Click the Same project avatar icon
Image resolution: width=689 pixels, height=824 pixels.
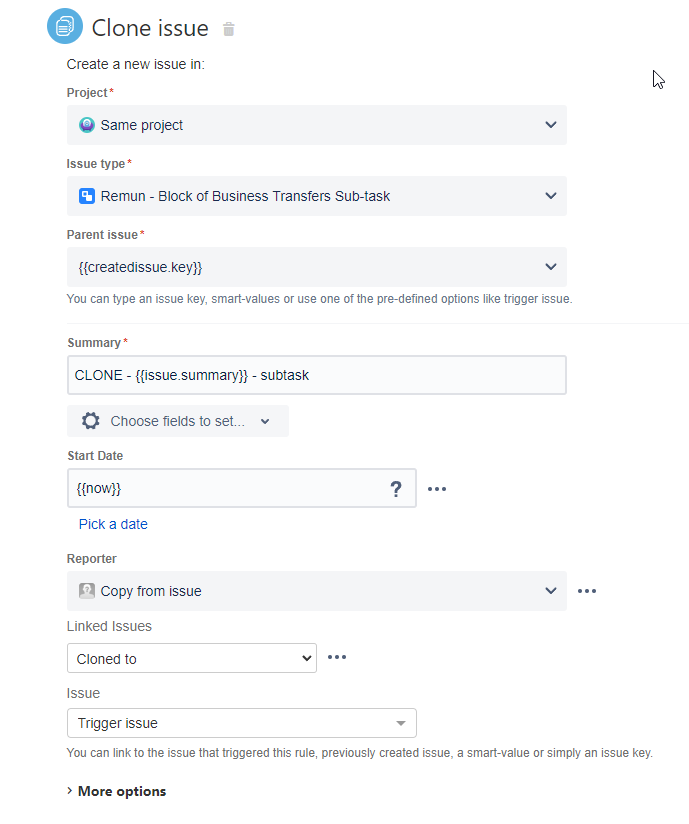tap(87, 125)
